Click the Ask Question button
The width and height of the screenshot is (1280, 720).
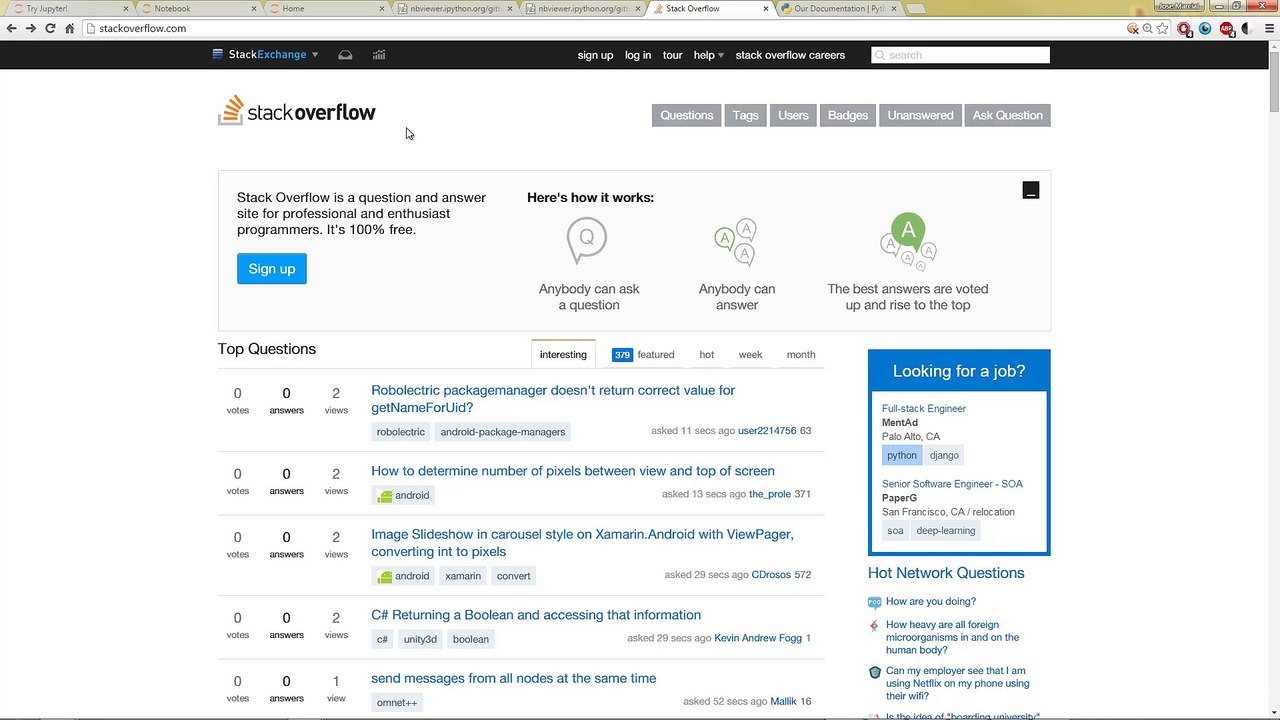coord(1008,115)
